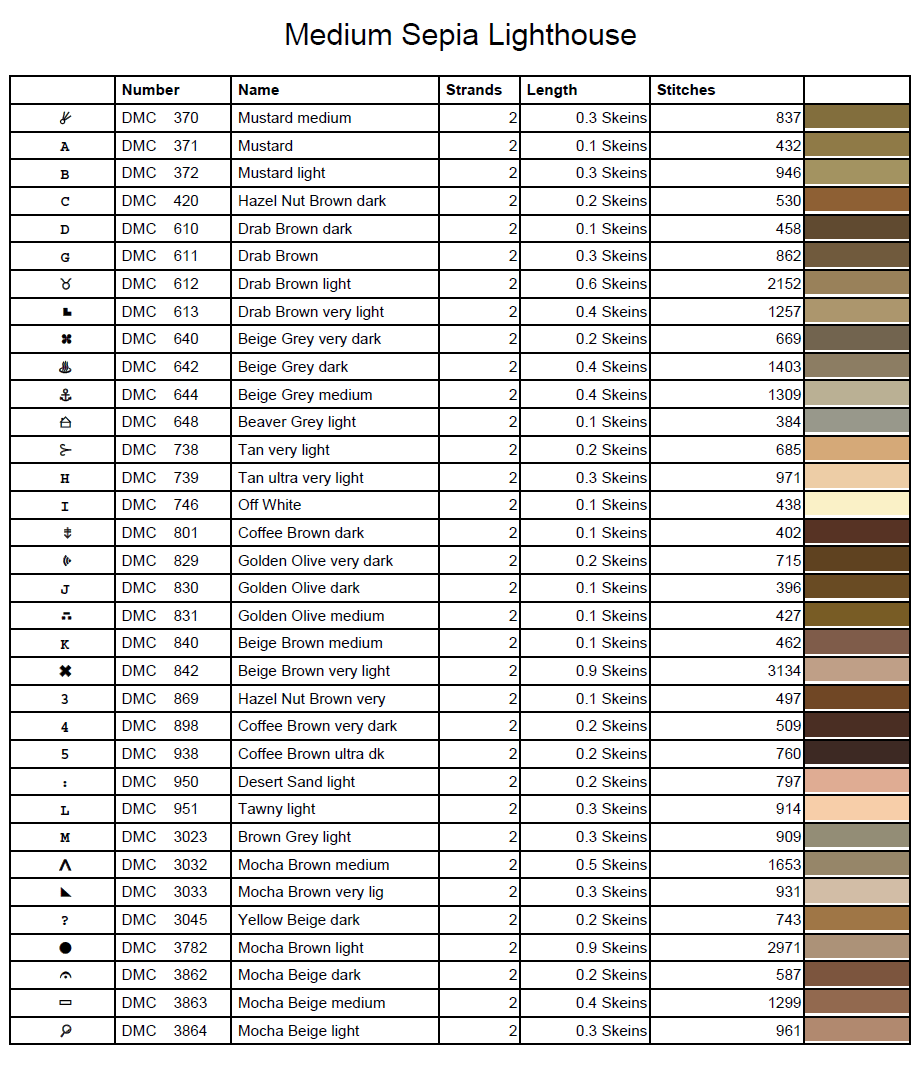The width and height of the screenshot is (914, 1092).
Task: Select the Coffee Brown ultra dk swatch
Action: (856, 754)
